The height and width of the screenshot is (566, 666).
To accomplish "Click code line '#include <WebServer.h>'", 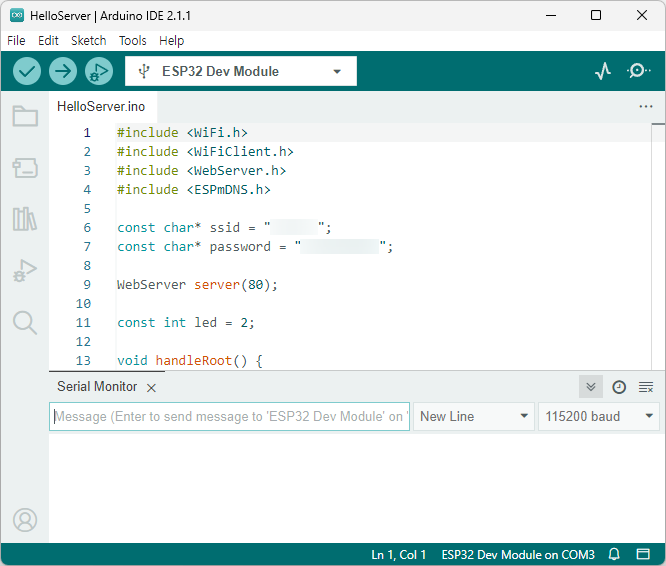I will click(201, 171).
